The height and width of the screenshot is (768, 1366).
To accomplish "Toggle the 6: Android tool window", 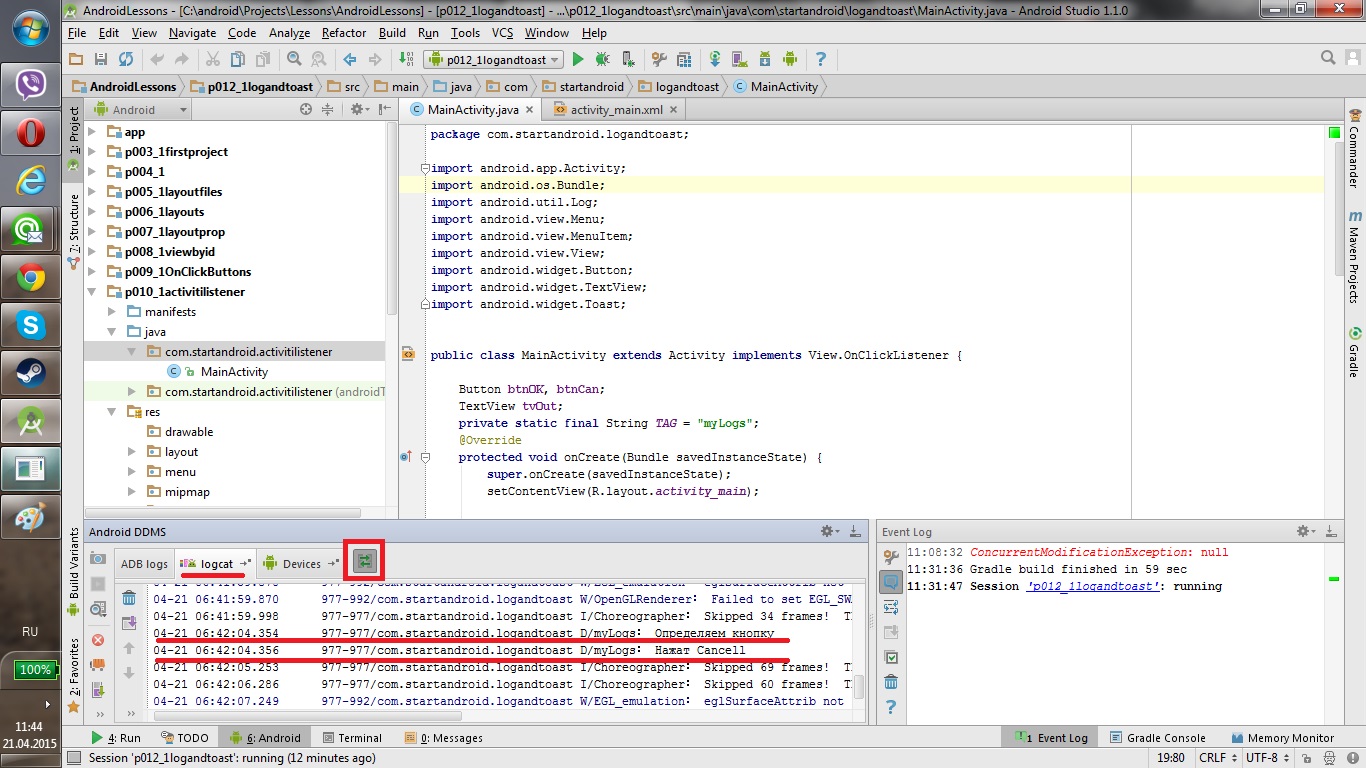I will coord(265,738).
